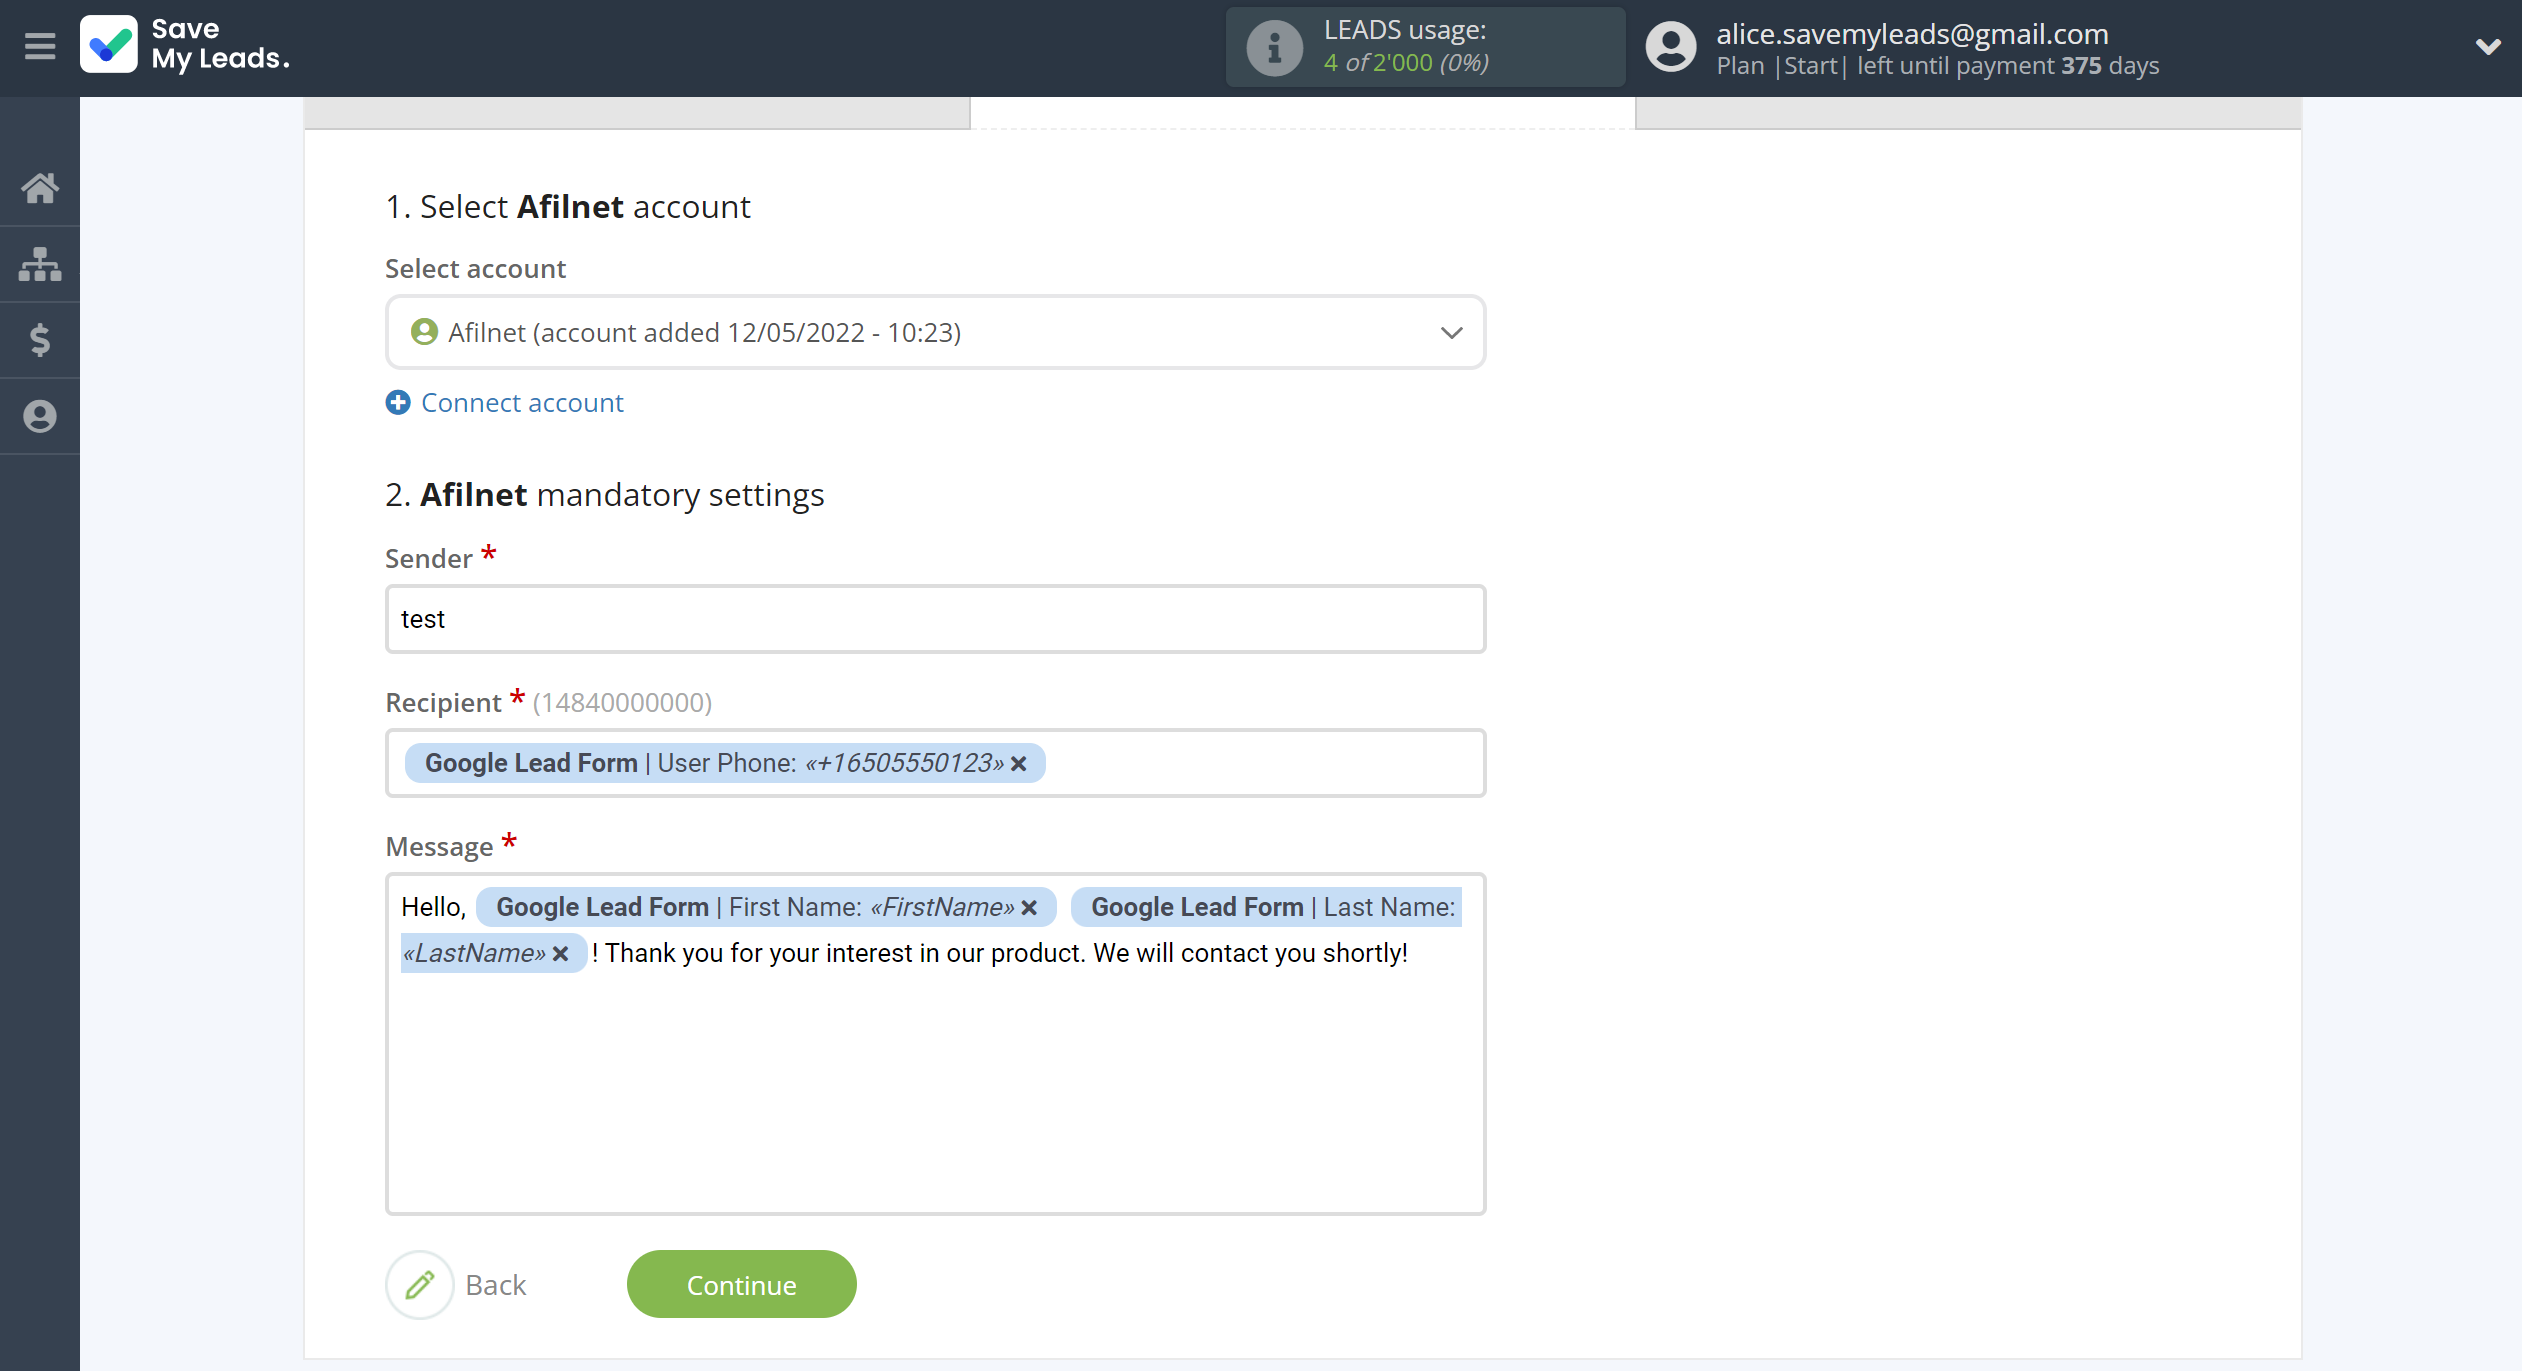Open the connections sitemap icon

pyautogui.click(x=40, y=264)
